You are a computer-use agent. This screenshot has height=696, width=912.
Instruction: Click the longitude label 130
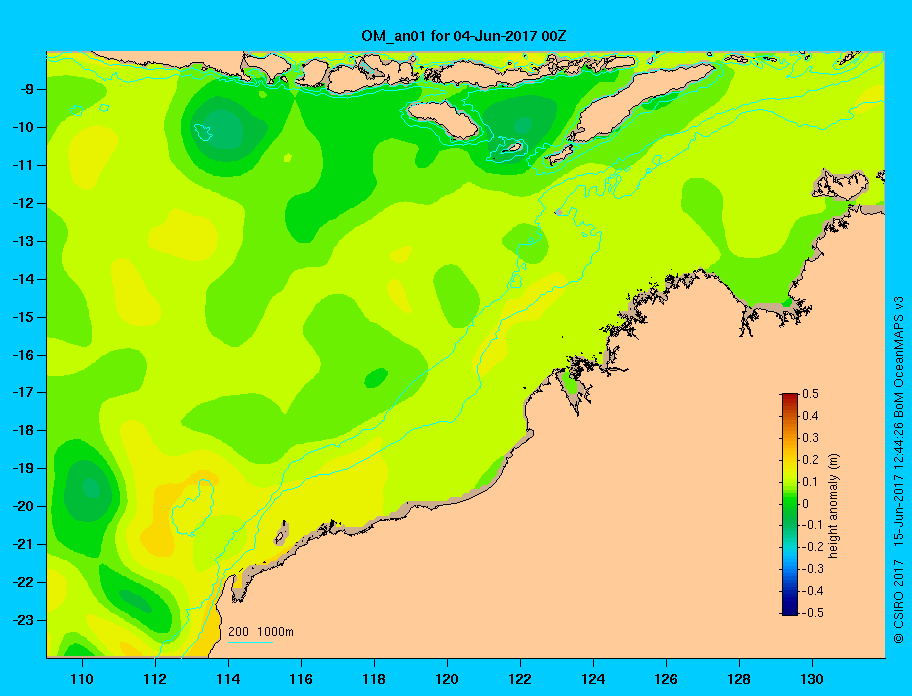812,679
